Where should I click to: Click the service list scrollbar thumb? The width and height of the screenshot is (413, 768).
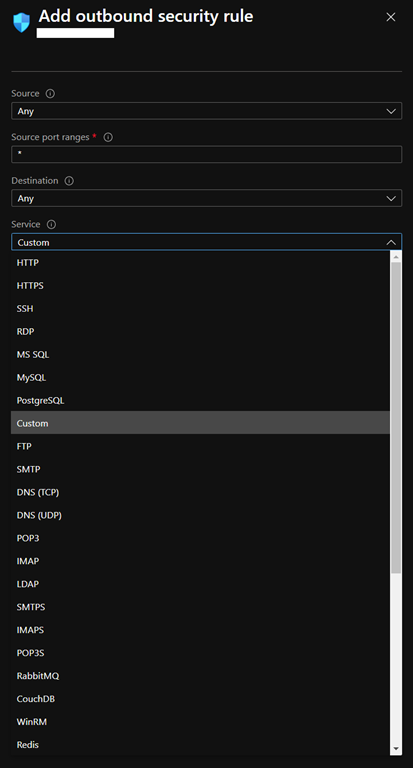click(396, 417)
